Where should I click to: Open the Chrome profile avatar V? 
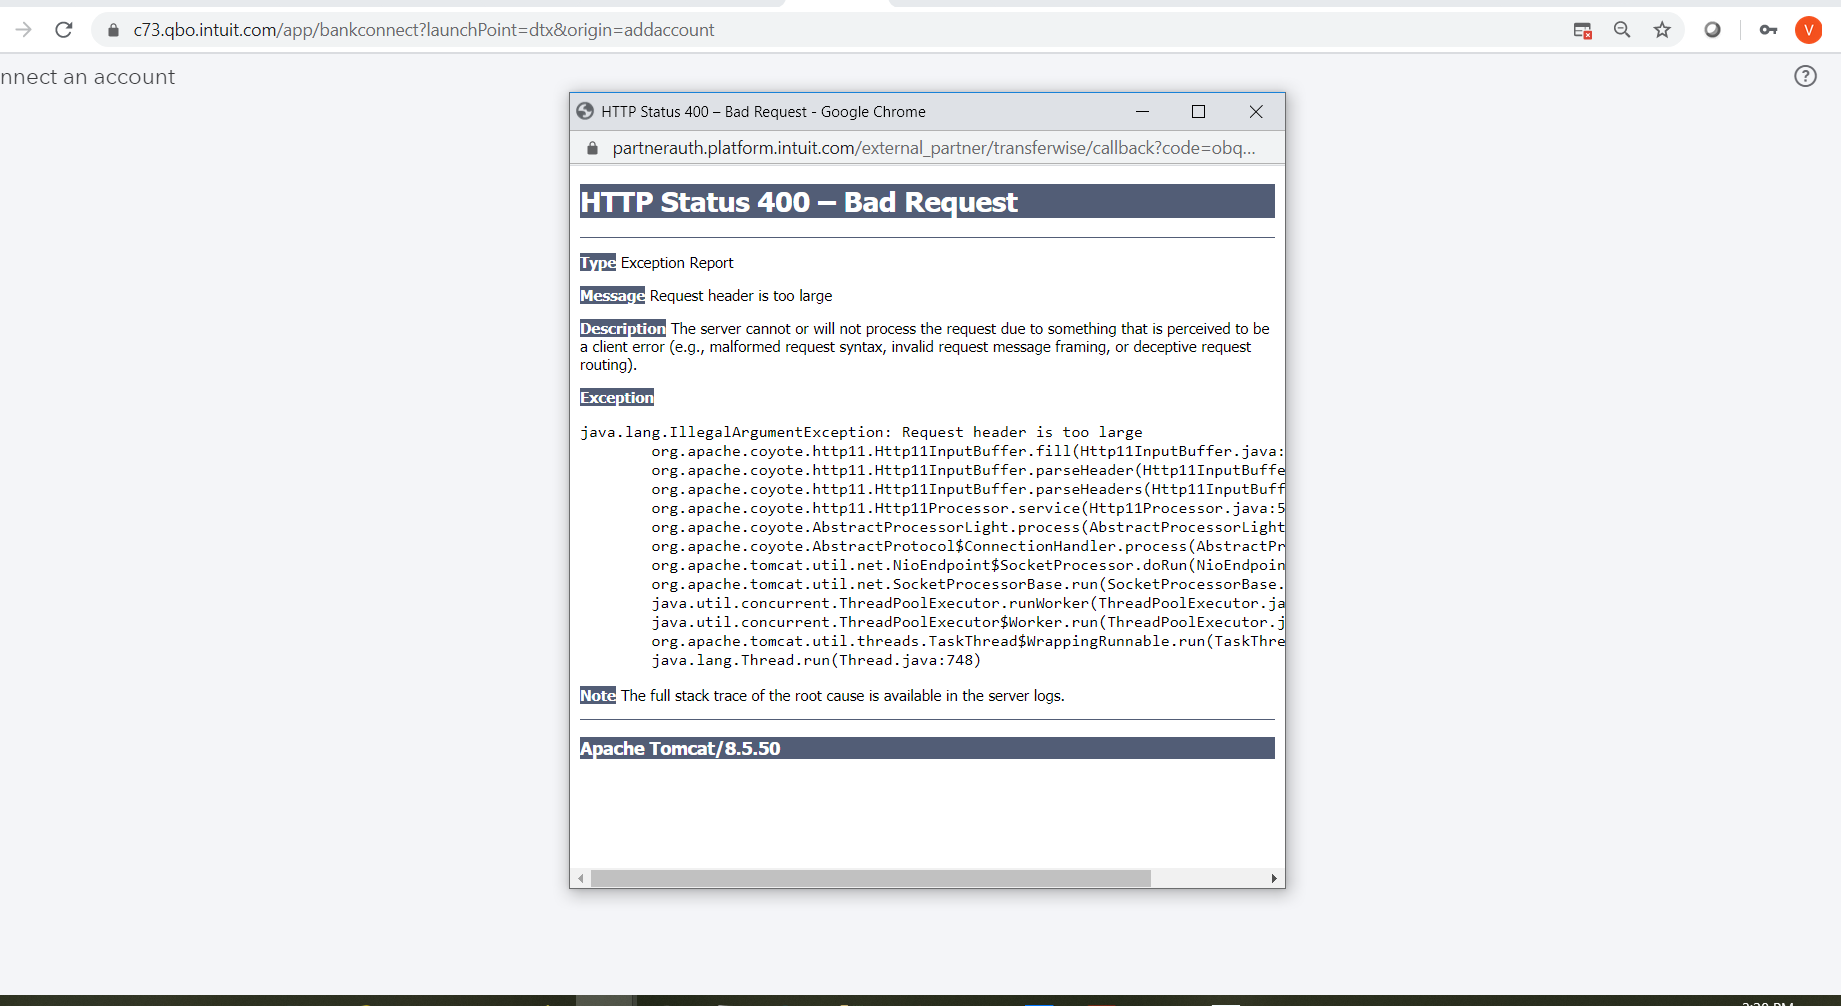pyautogui.click(x=1808, y=30)
